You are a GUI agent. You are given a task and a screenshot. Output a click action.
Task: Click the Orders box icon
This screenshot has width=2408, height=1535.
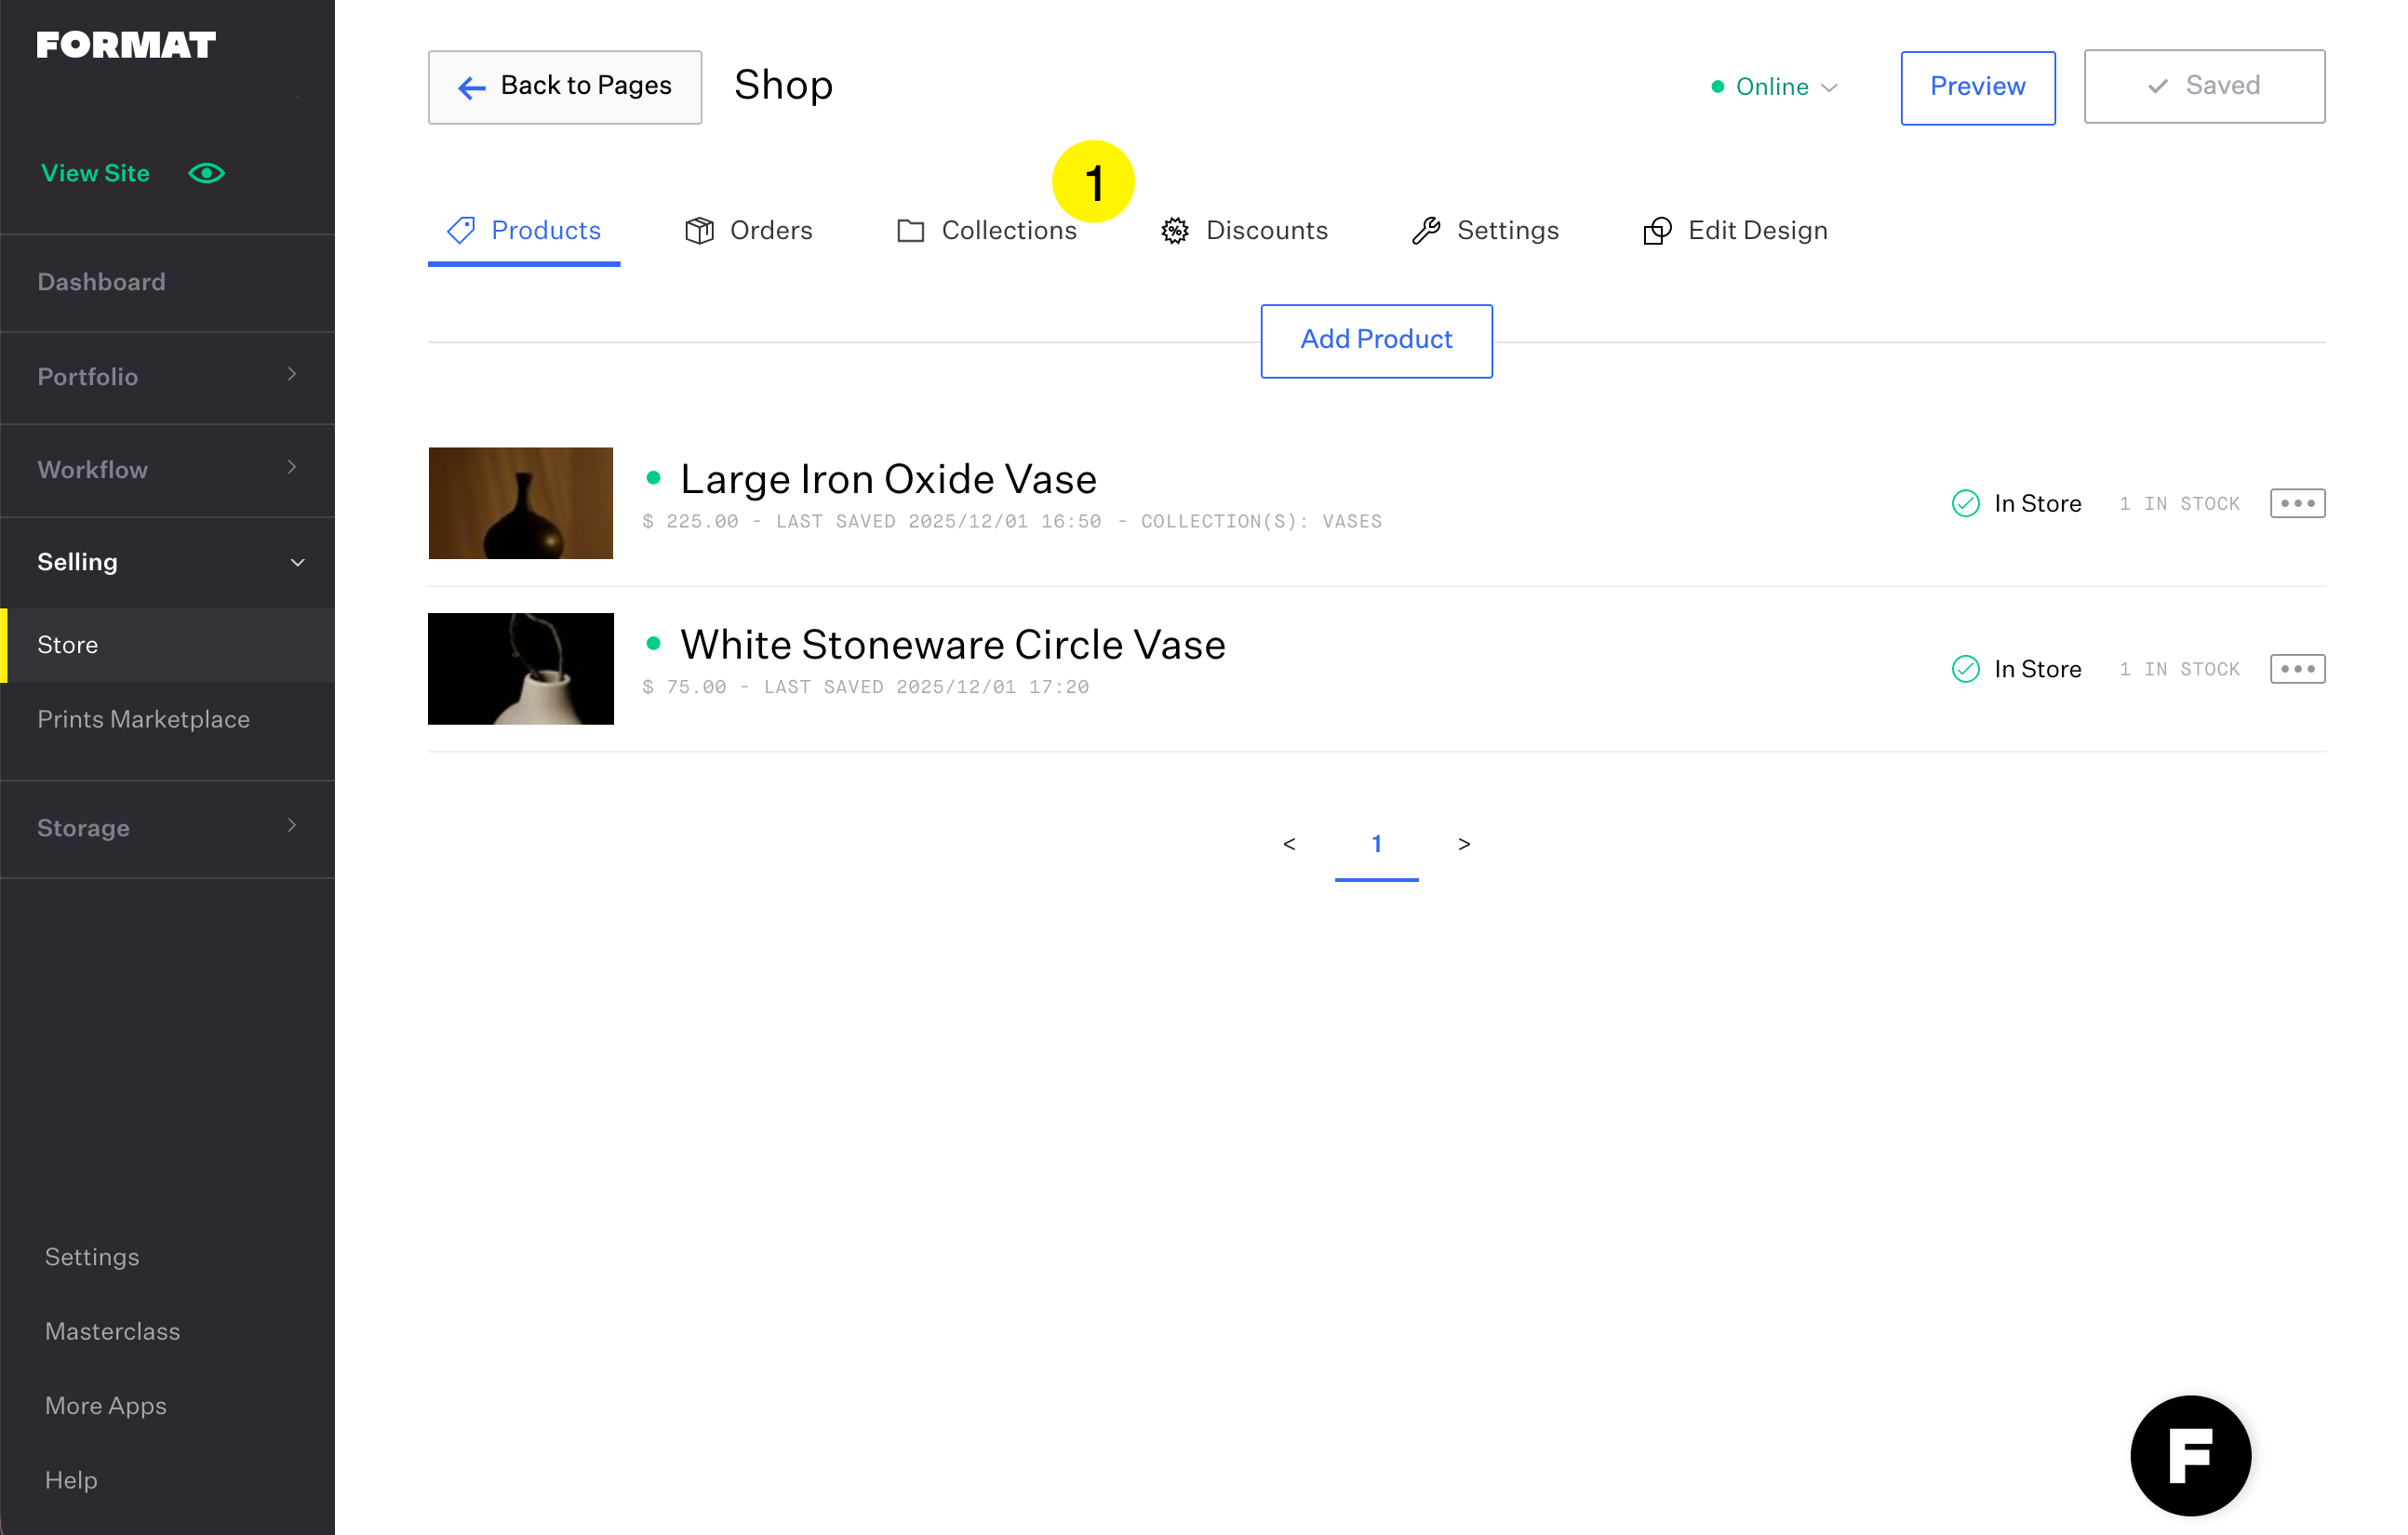pyautogui.click(x=699, y=231)
